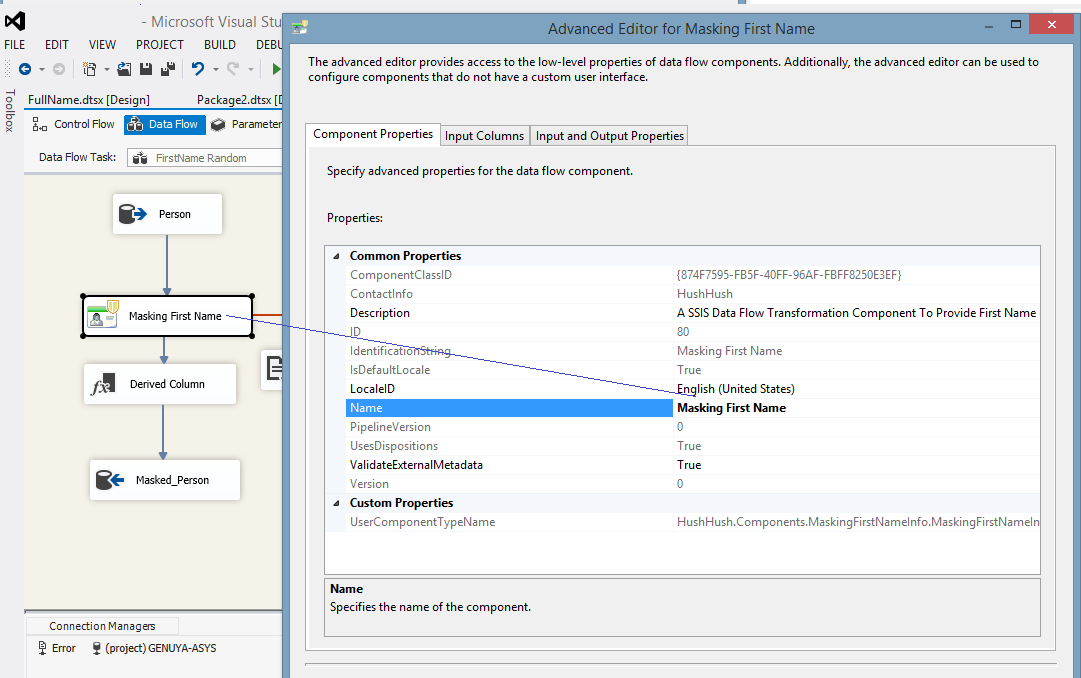Image resolution: width=1081 pixels, height=678 pixels.
Task: Open the VIEW menu
Action: (102, 45)
